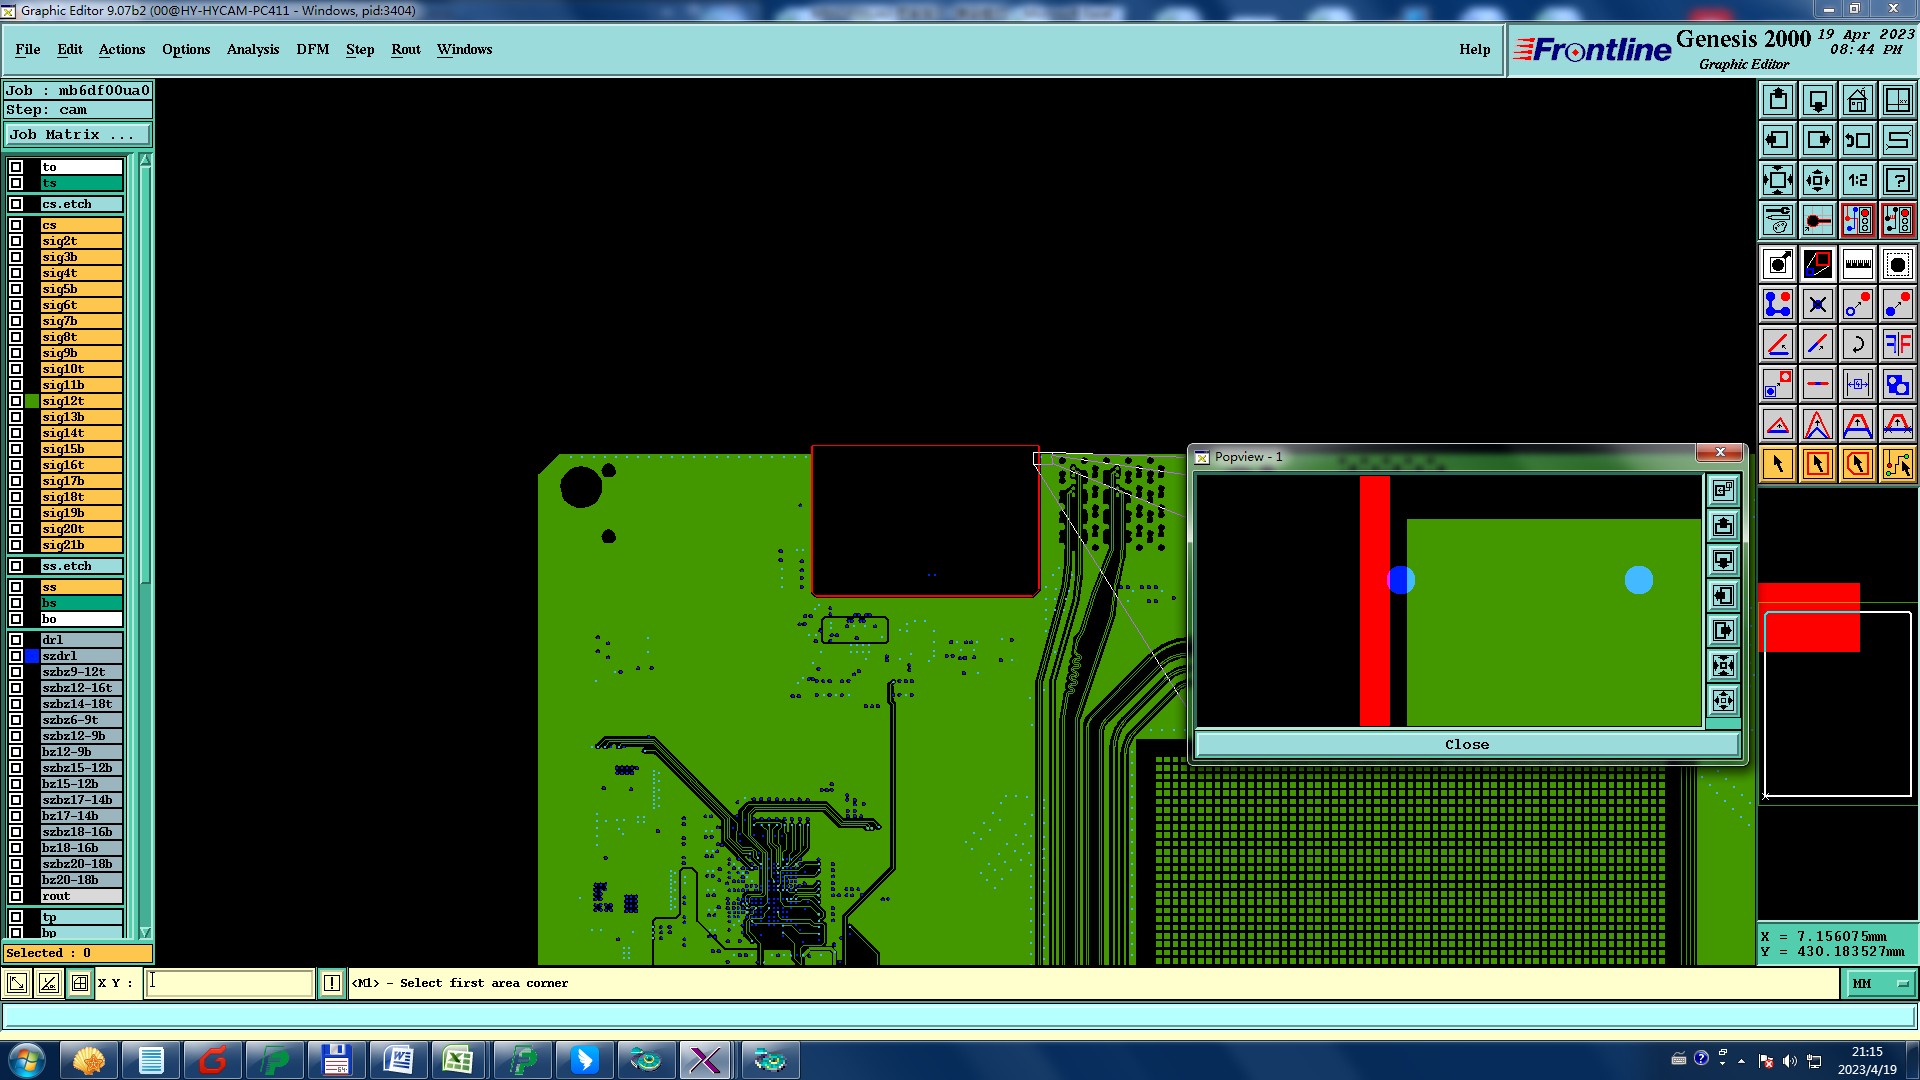
Task: Select the 1:2 zoom scale icon
Action: coord(1857,180)
